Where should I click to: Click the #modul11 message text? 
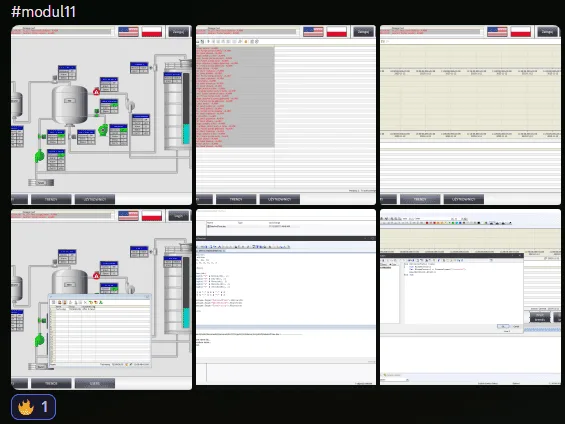pyautogui.click(x=43, y=12)
